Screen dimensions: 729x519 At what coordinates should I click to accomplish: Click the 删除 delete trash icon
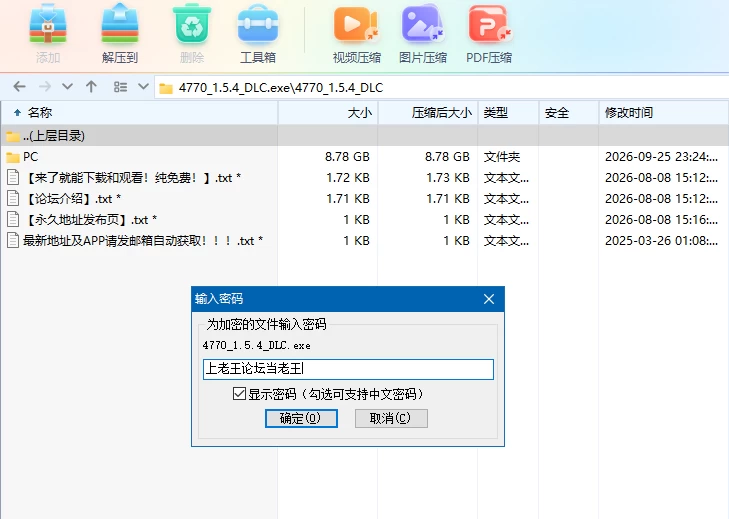click(192, 24)
